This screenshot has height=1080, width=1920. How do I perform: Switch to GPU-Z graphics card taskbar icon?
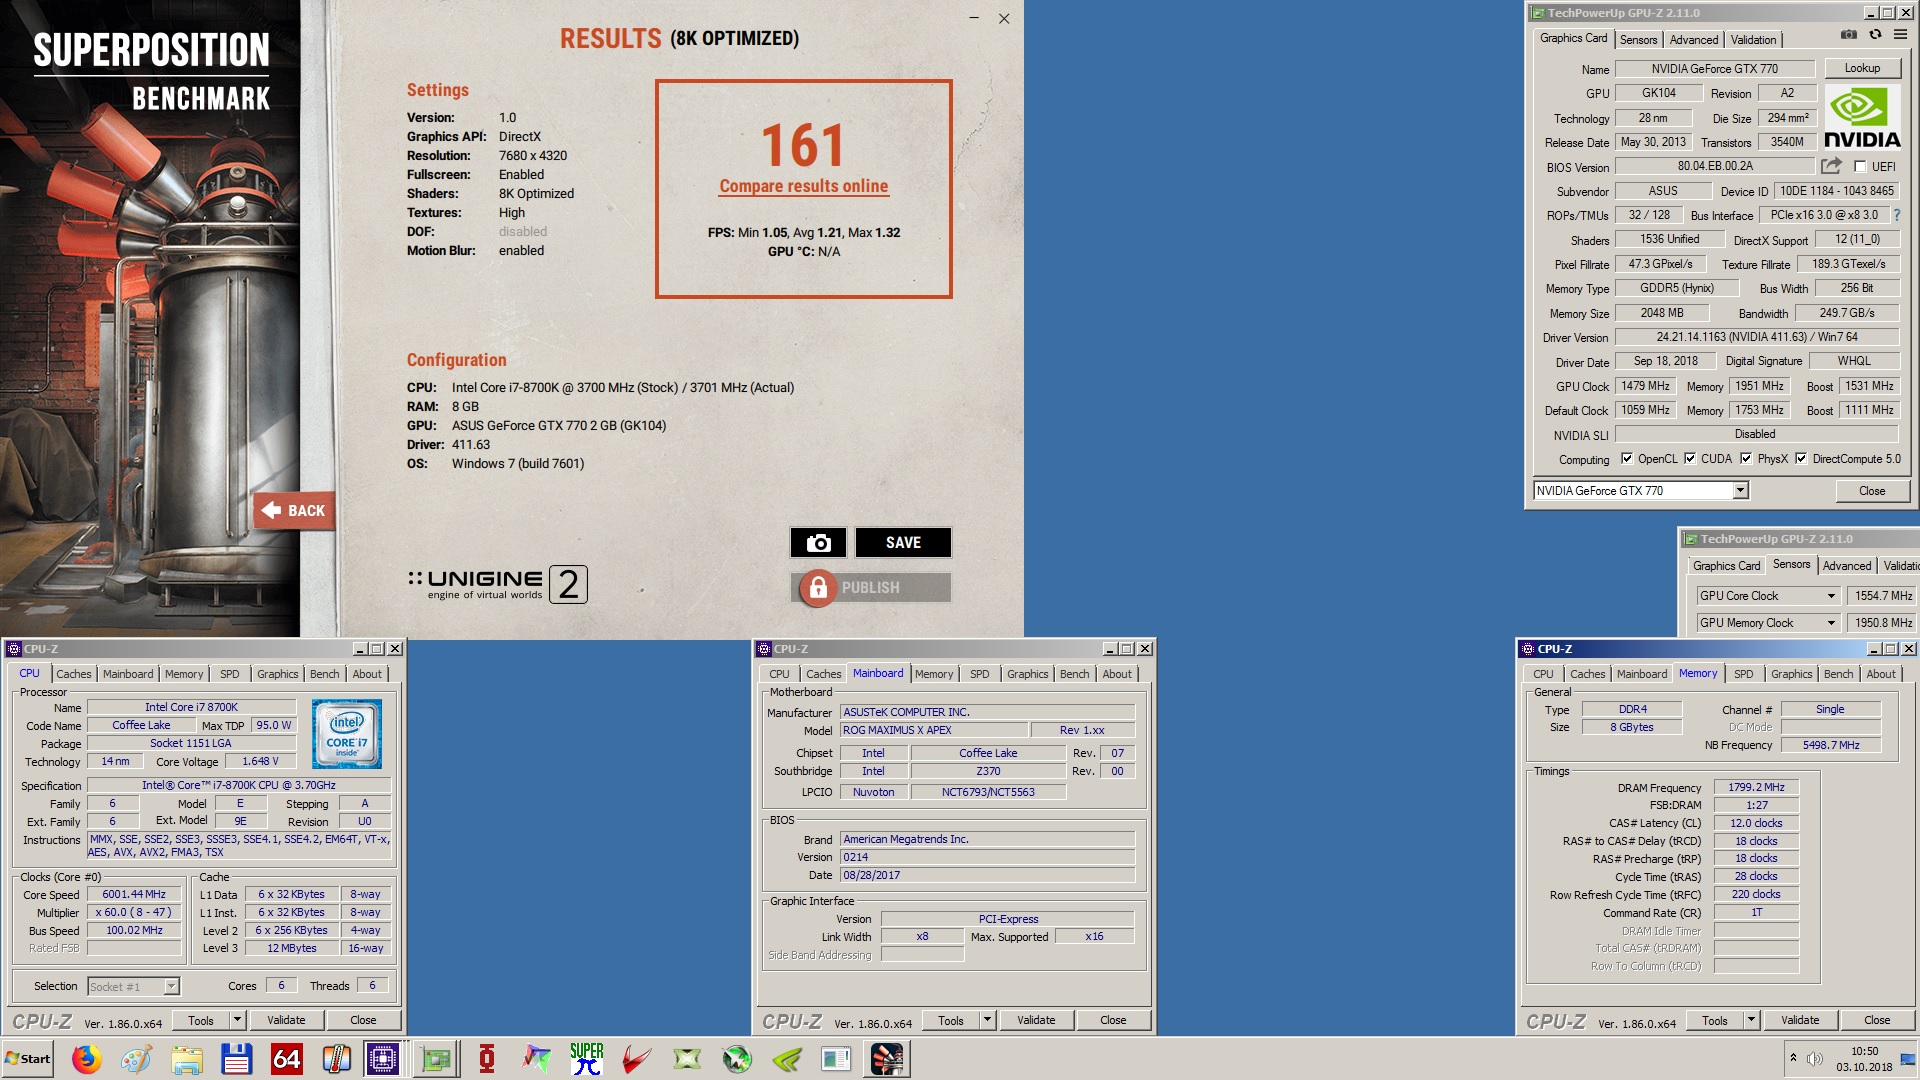click(x=437, y=1059)
